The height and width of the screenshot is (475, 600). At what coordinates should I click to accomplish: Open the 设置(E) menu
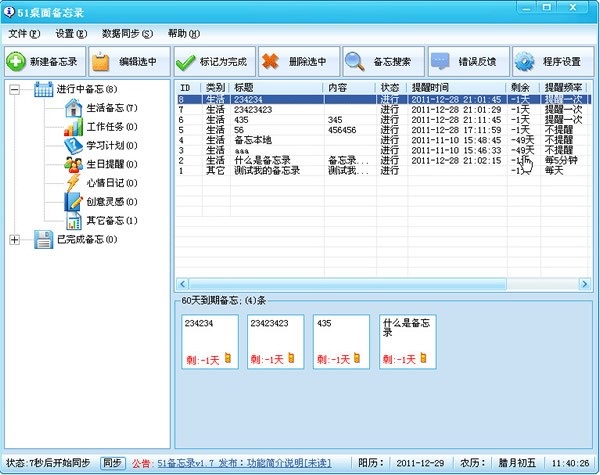tap(71, 34)
